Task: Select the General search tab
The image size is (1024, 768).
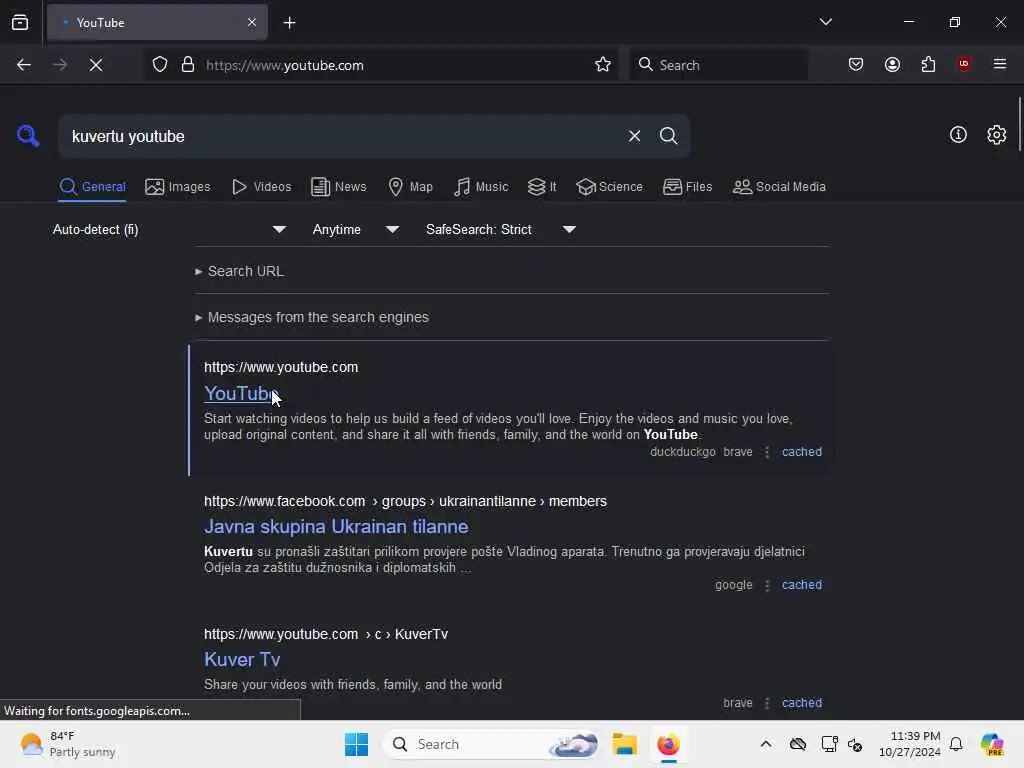Action: (x=92, y=187)
